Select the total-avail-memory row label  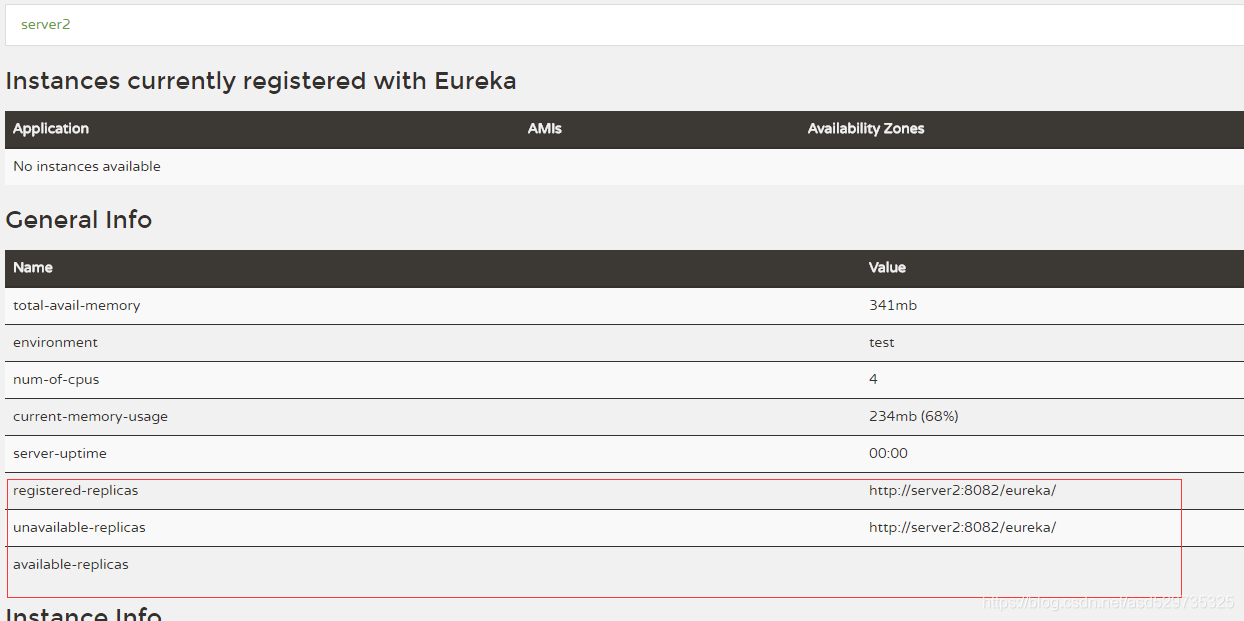pos(77,306)
